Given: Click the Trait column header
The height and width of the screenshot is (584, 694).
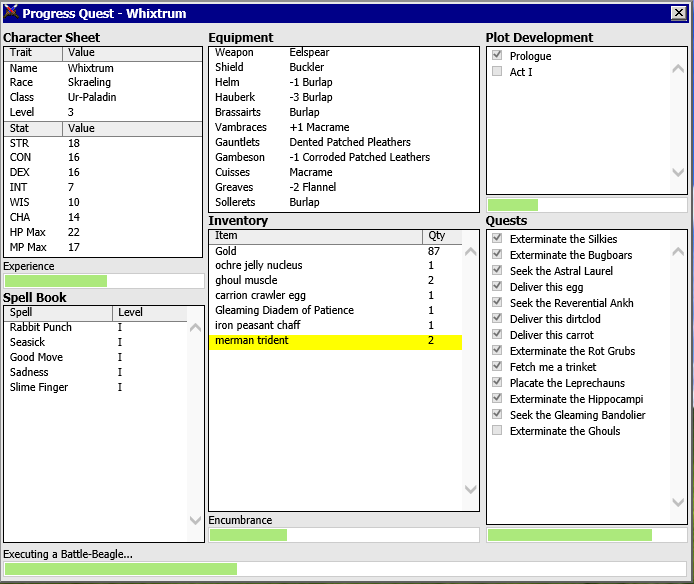Looking at the screenshot, I should point(33,54).
